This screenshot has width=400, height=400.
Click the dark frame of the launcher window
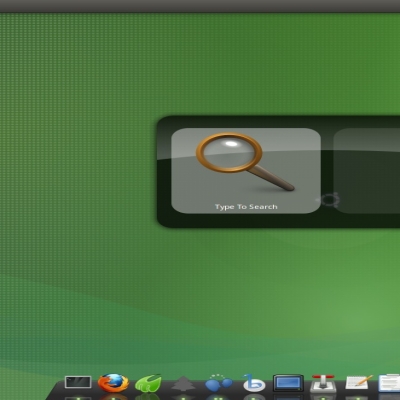pos(278,221)
